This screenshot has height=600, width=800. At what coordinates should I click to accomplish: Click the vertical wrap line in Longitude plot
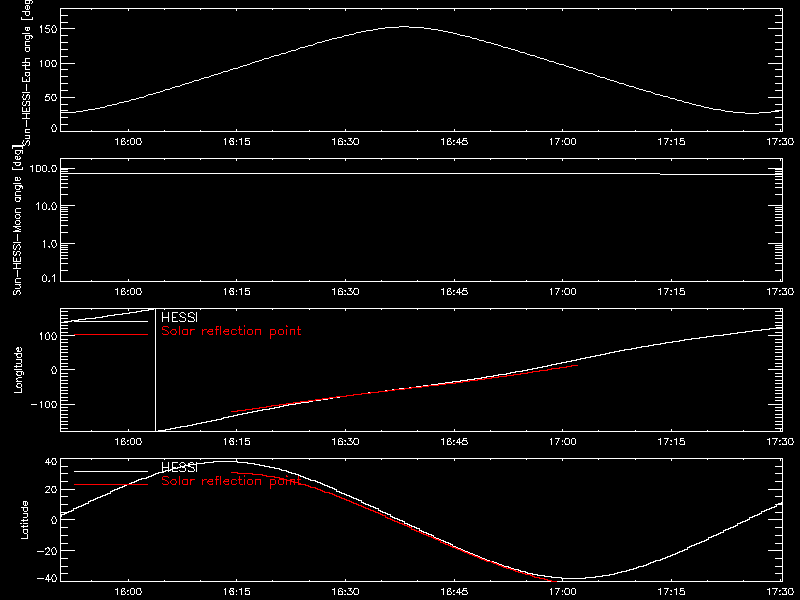coord(155,370)
